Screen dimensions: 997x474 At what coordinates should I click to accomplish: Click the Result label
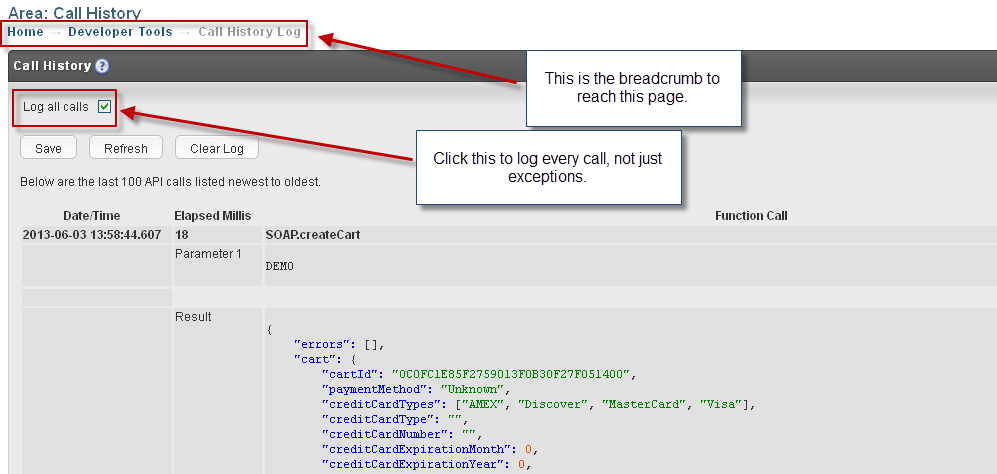tap(193, 316)
